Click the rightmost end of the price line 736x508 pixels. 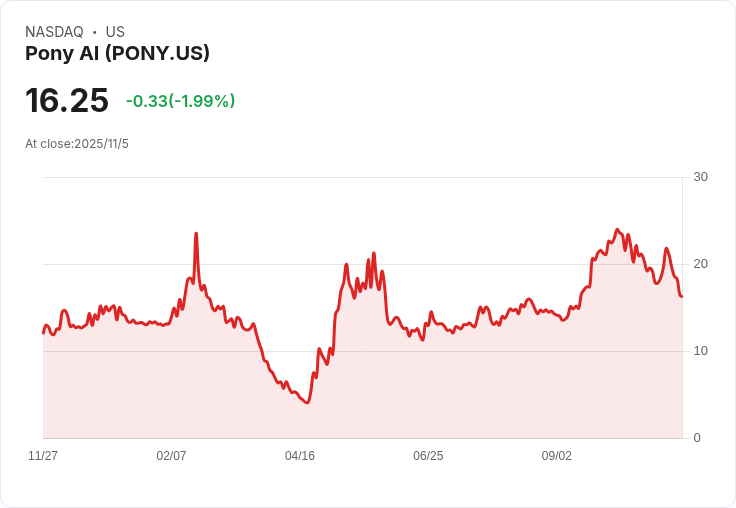pos(681,296)
